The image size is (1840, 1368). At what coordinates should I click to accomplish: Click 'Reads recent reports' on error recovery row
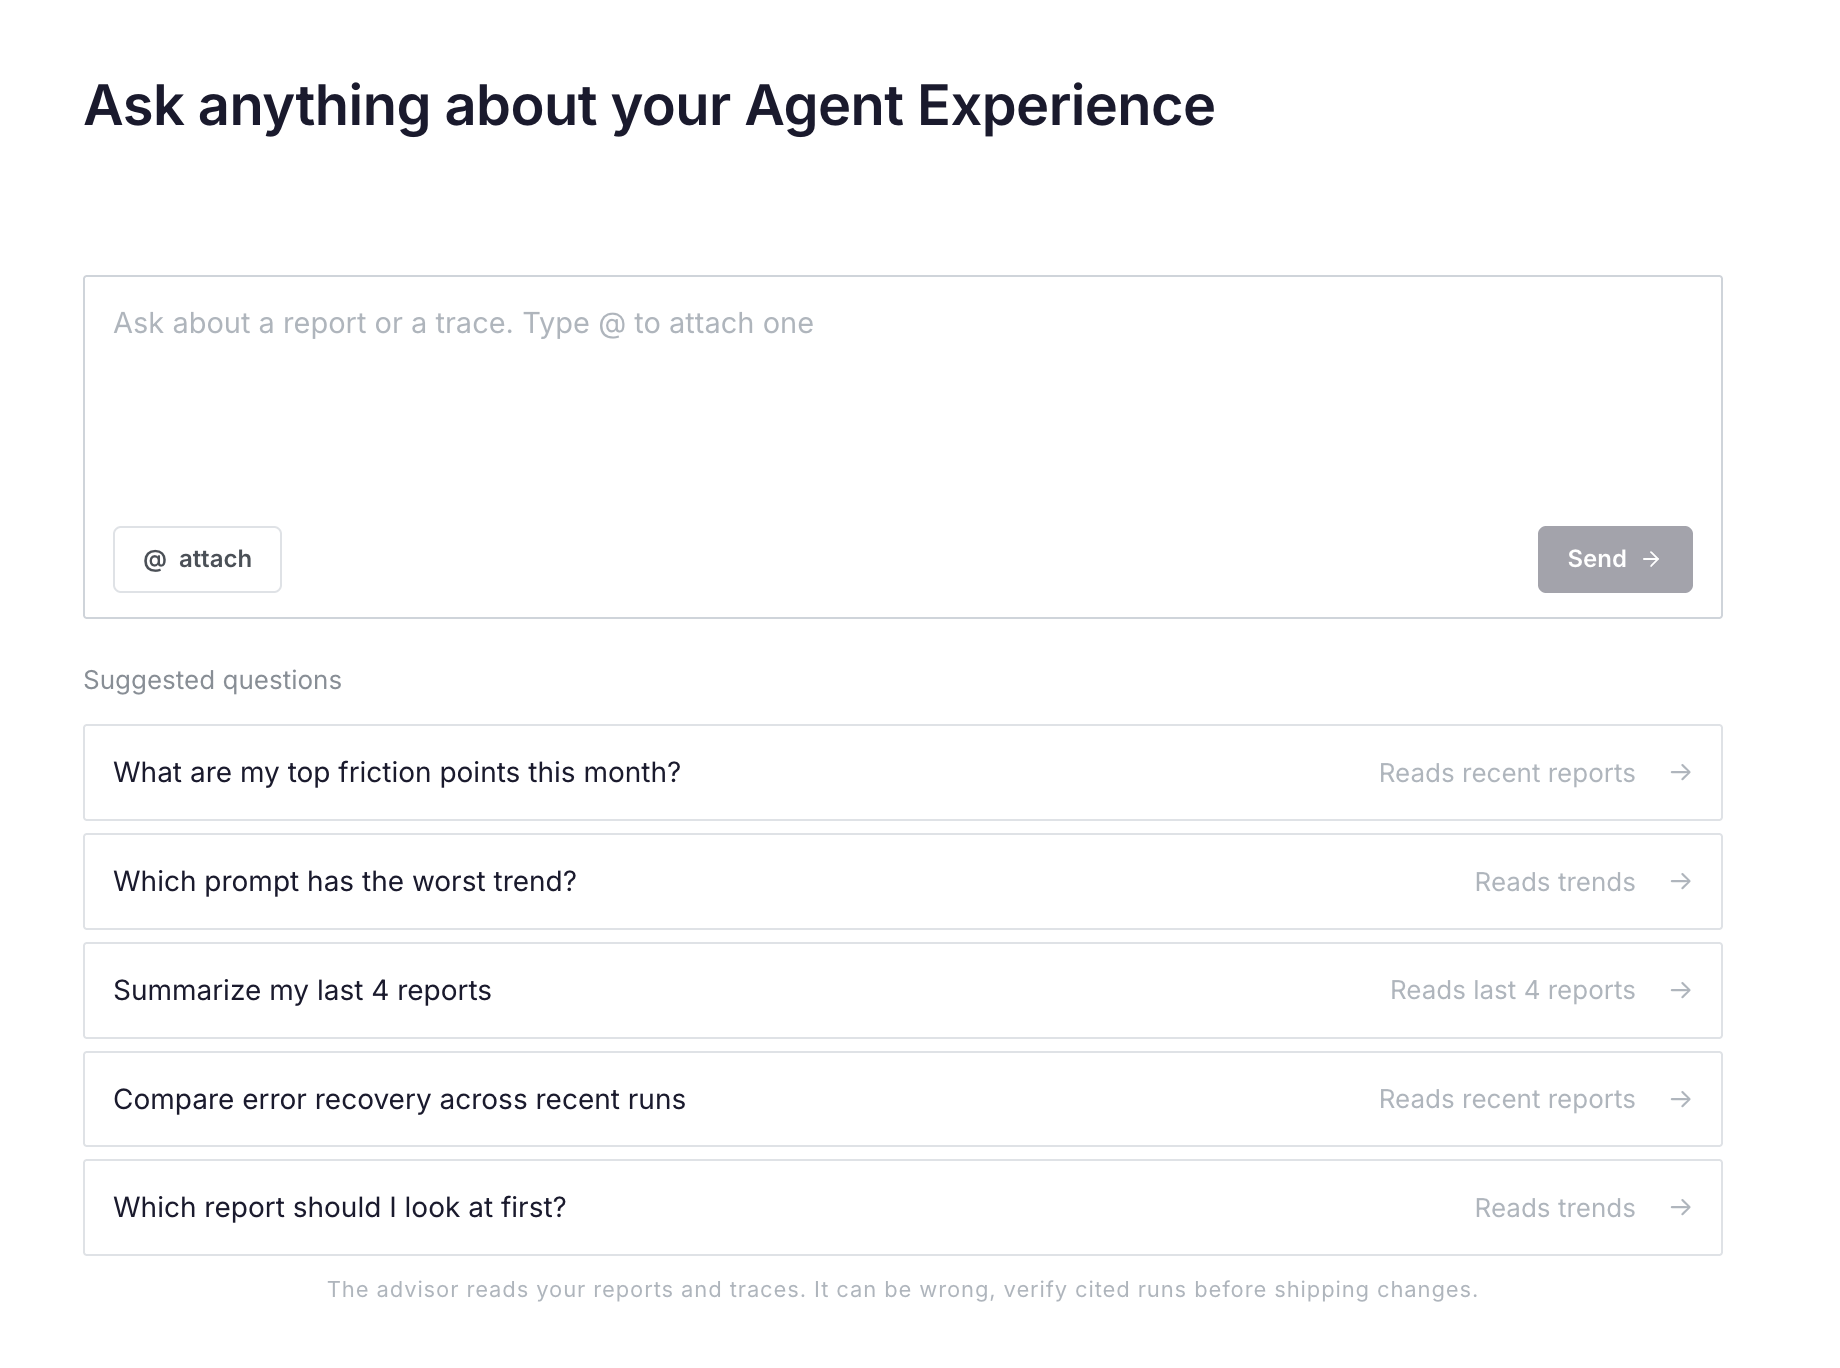(x=1507, y=1099)
